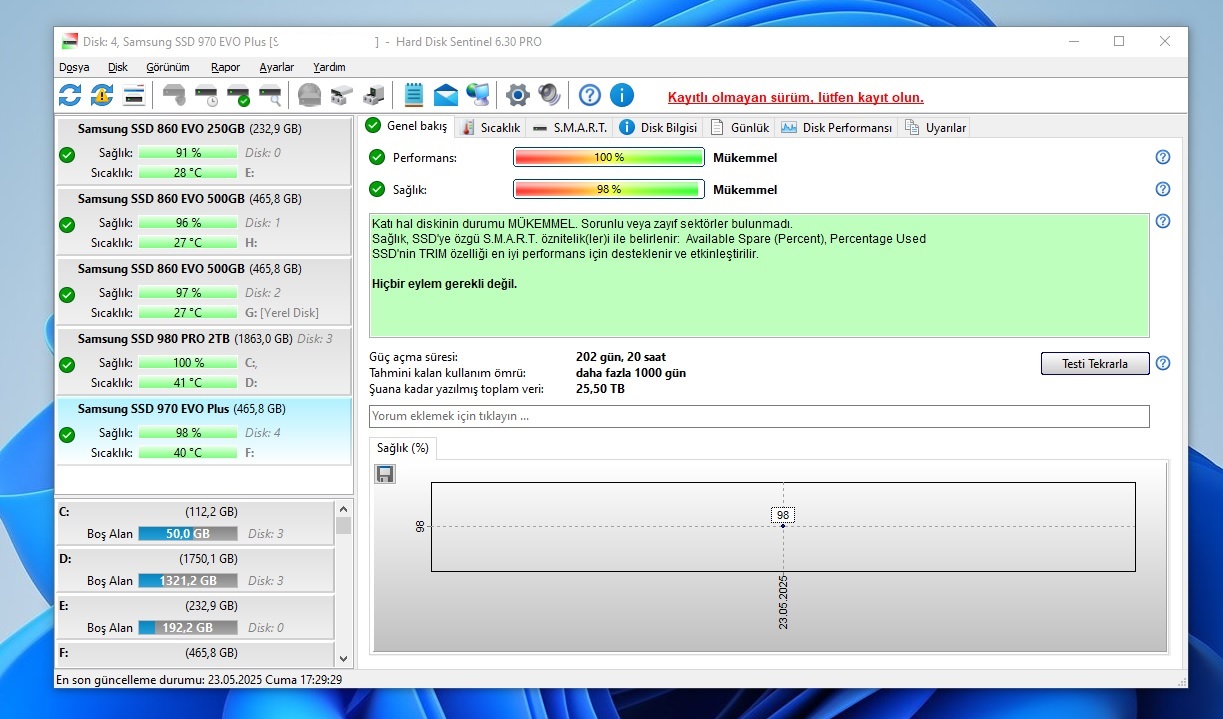Click the disk icon with clock
Screen dimensions: 1223x719
[x=206, y=95]
